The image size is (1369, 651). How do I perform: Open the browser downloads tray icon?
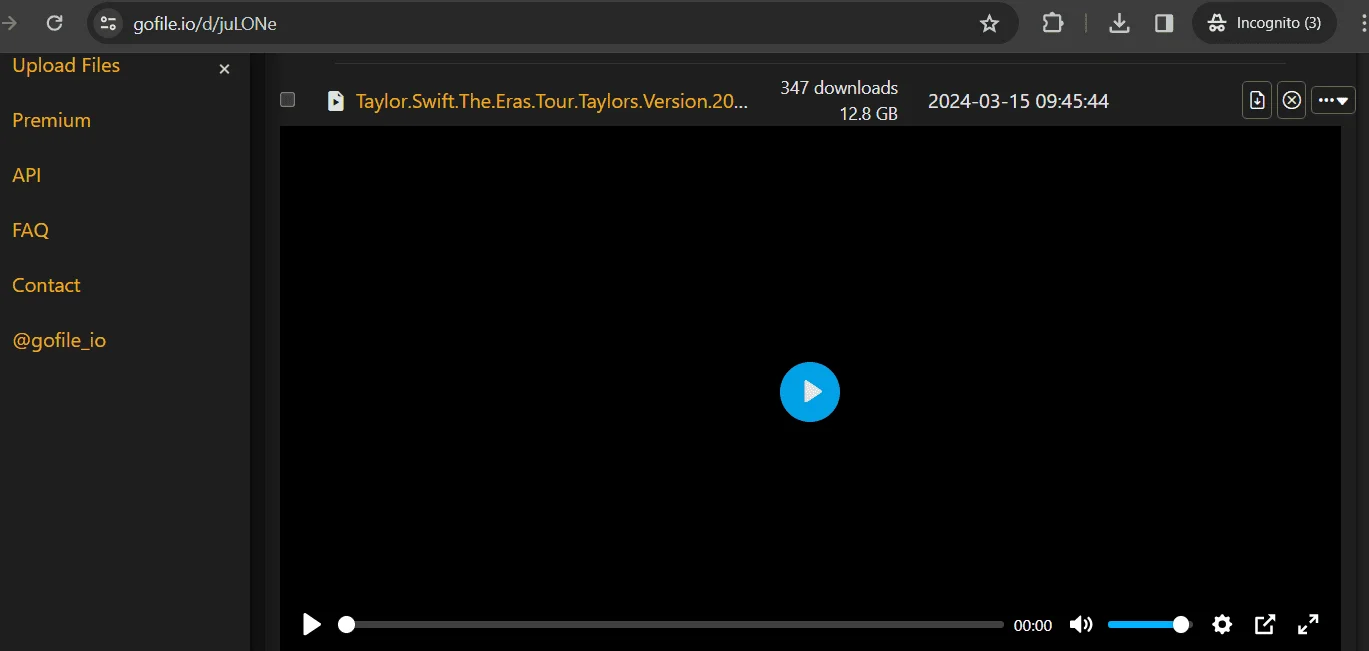[x=1120, y=23]
